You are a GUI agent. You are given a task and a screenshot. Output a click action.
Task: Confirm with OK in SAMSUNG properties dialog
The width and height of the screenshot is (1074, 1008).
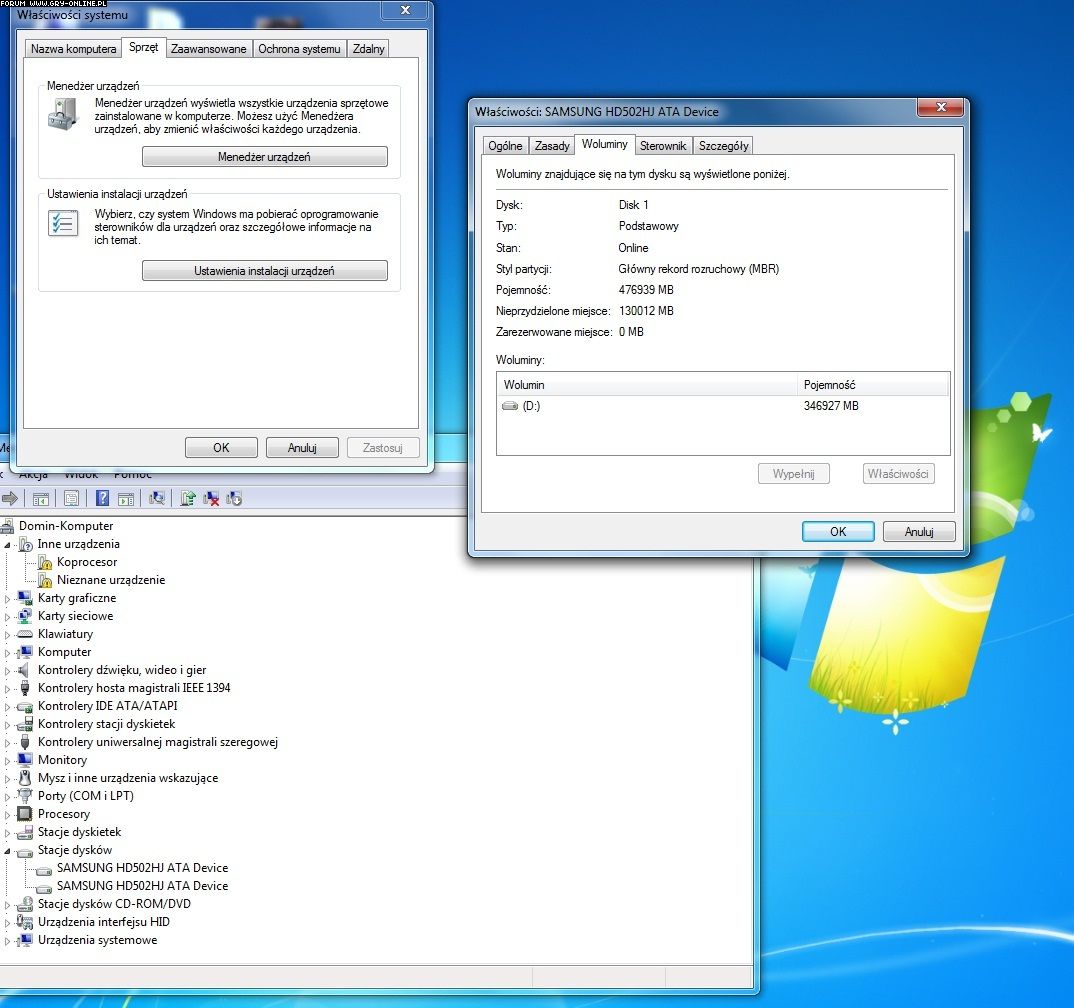tap(838, 531)
